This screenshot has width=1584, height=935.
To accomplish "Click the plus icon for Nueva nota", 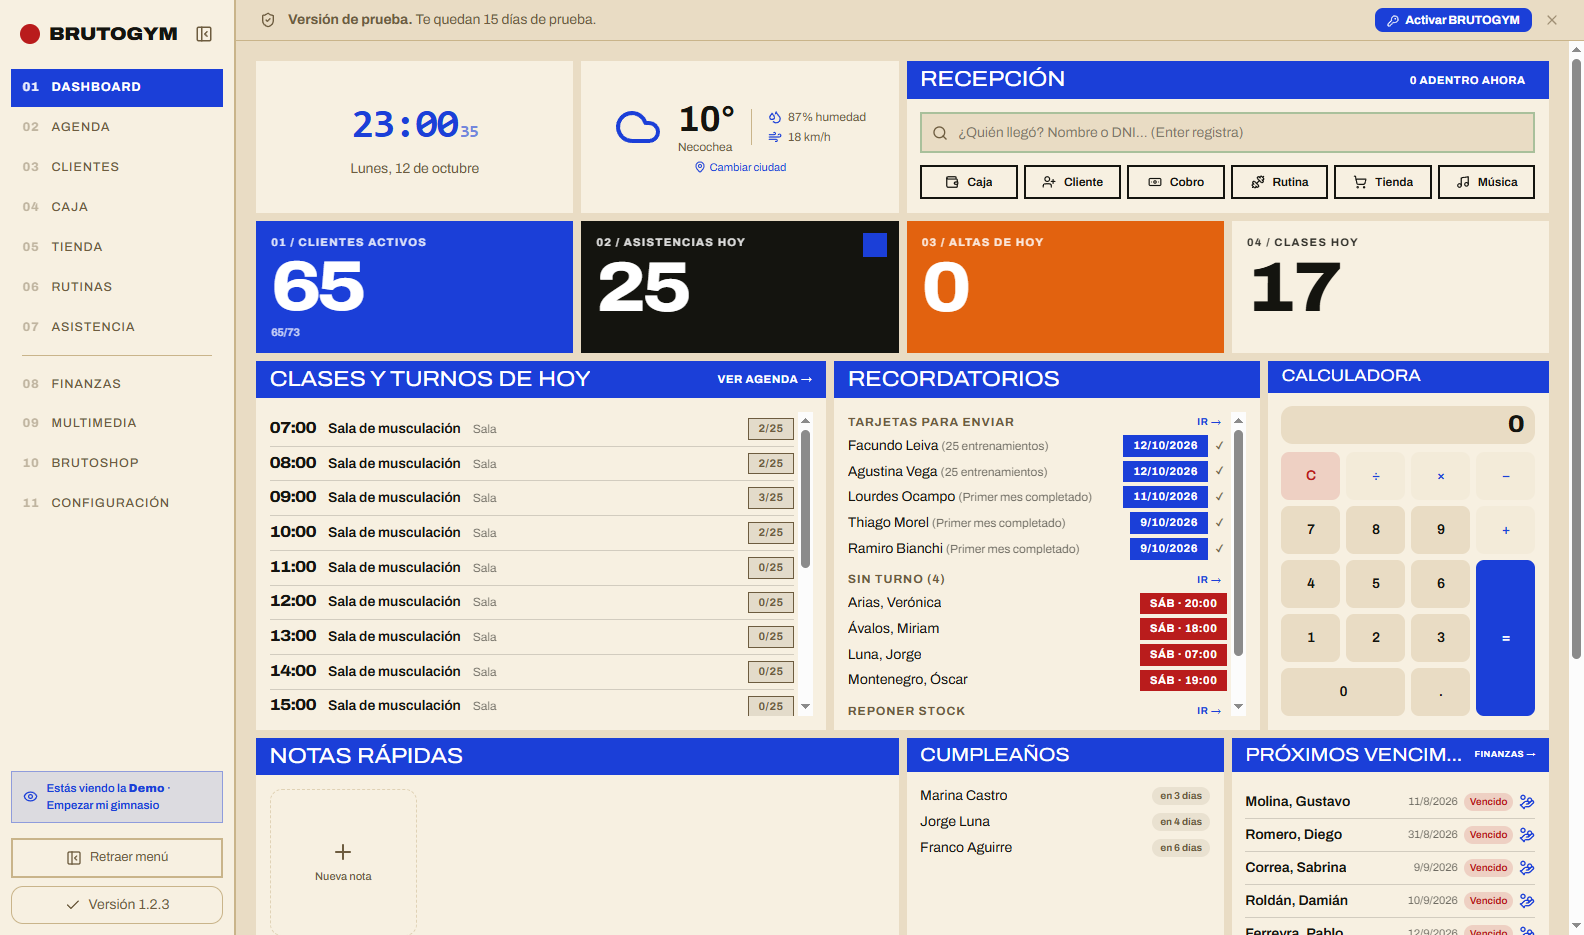I will (x=343, y=852).
